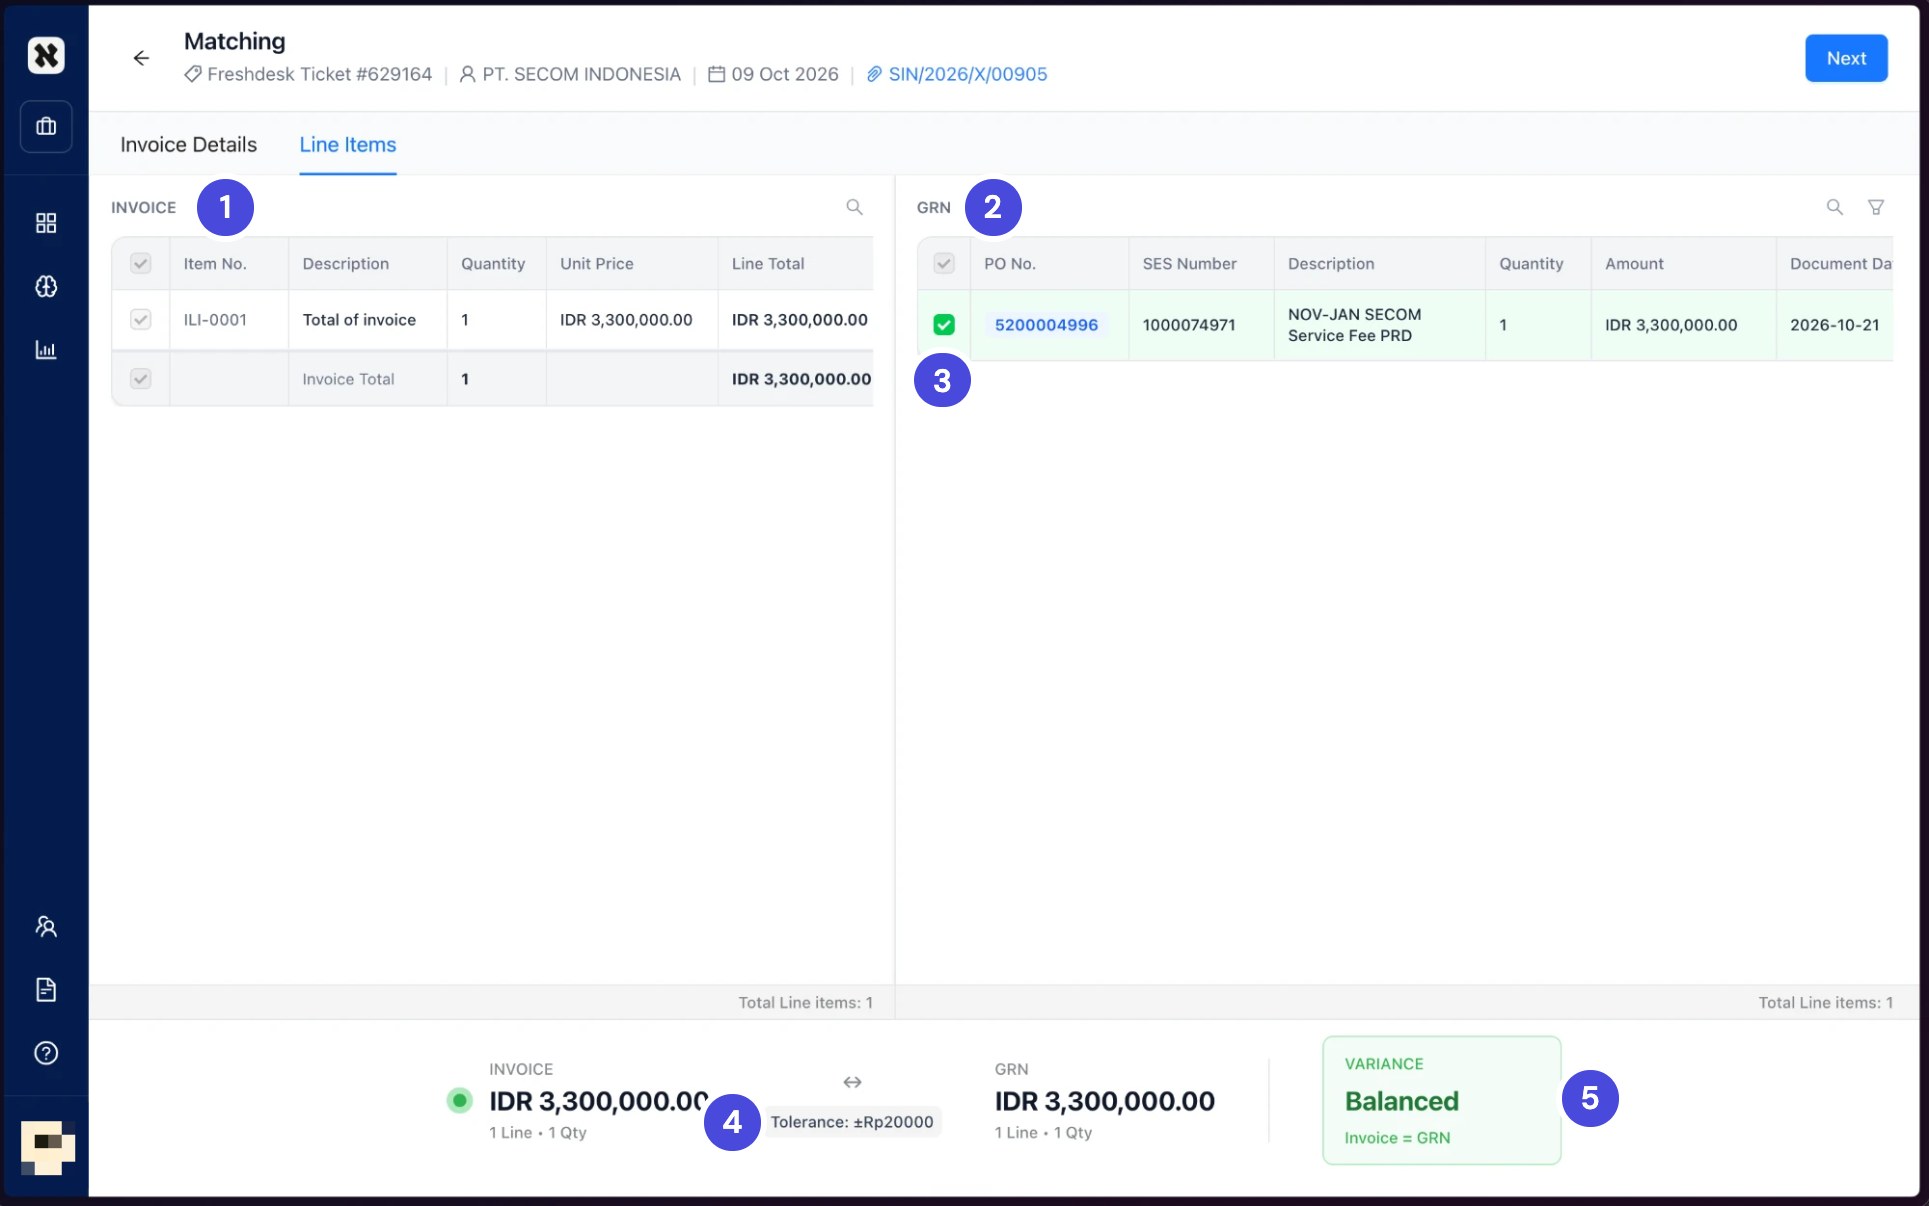Open the document icon in sidebar
This screenshot has width=1929, height=1206.
(46, 990)
